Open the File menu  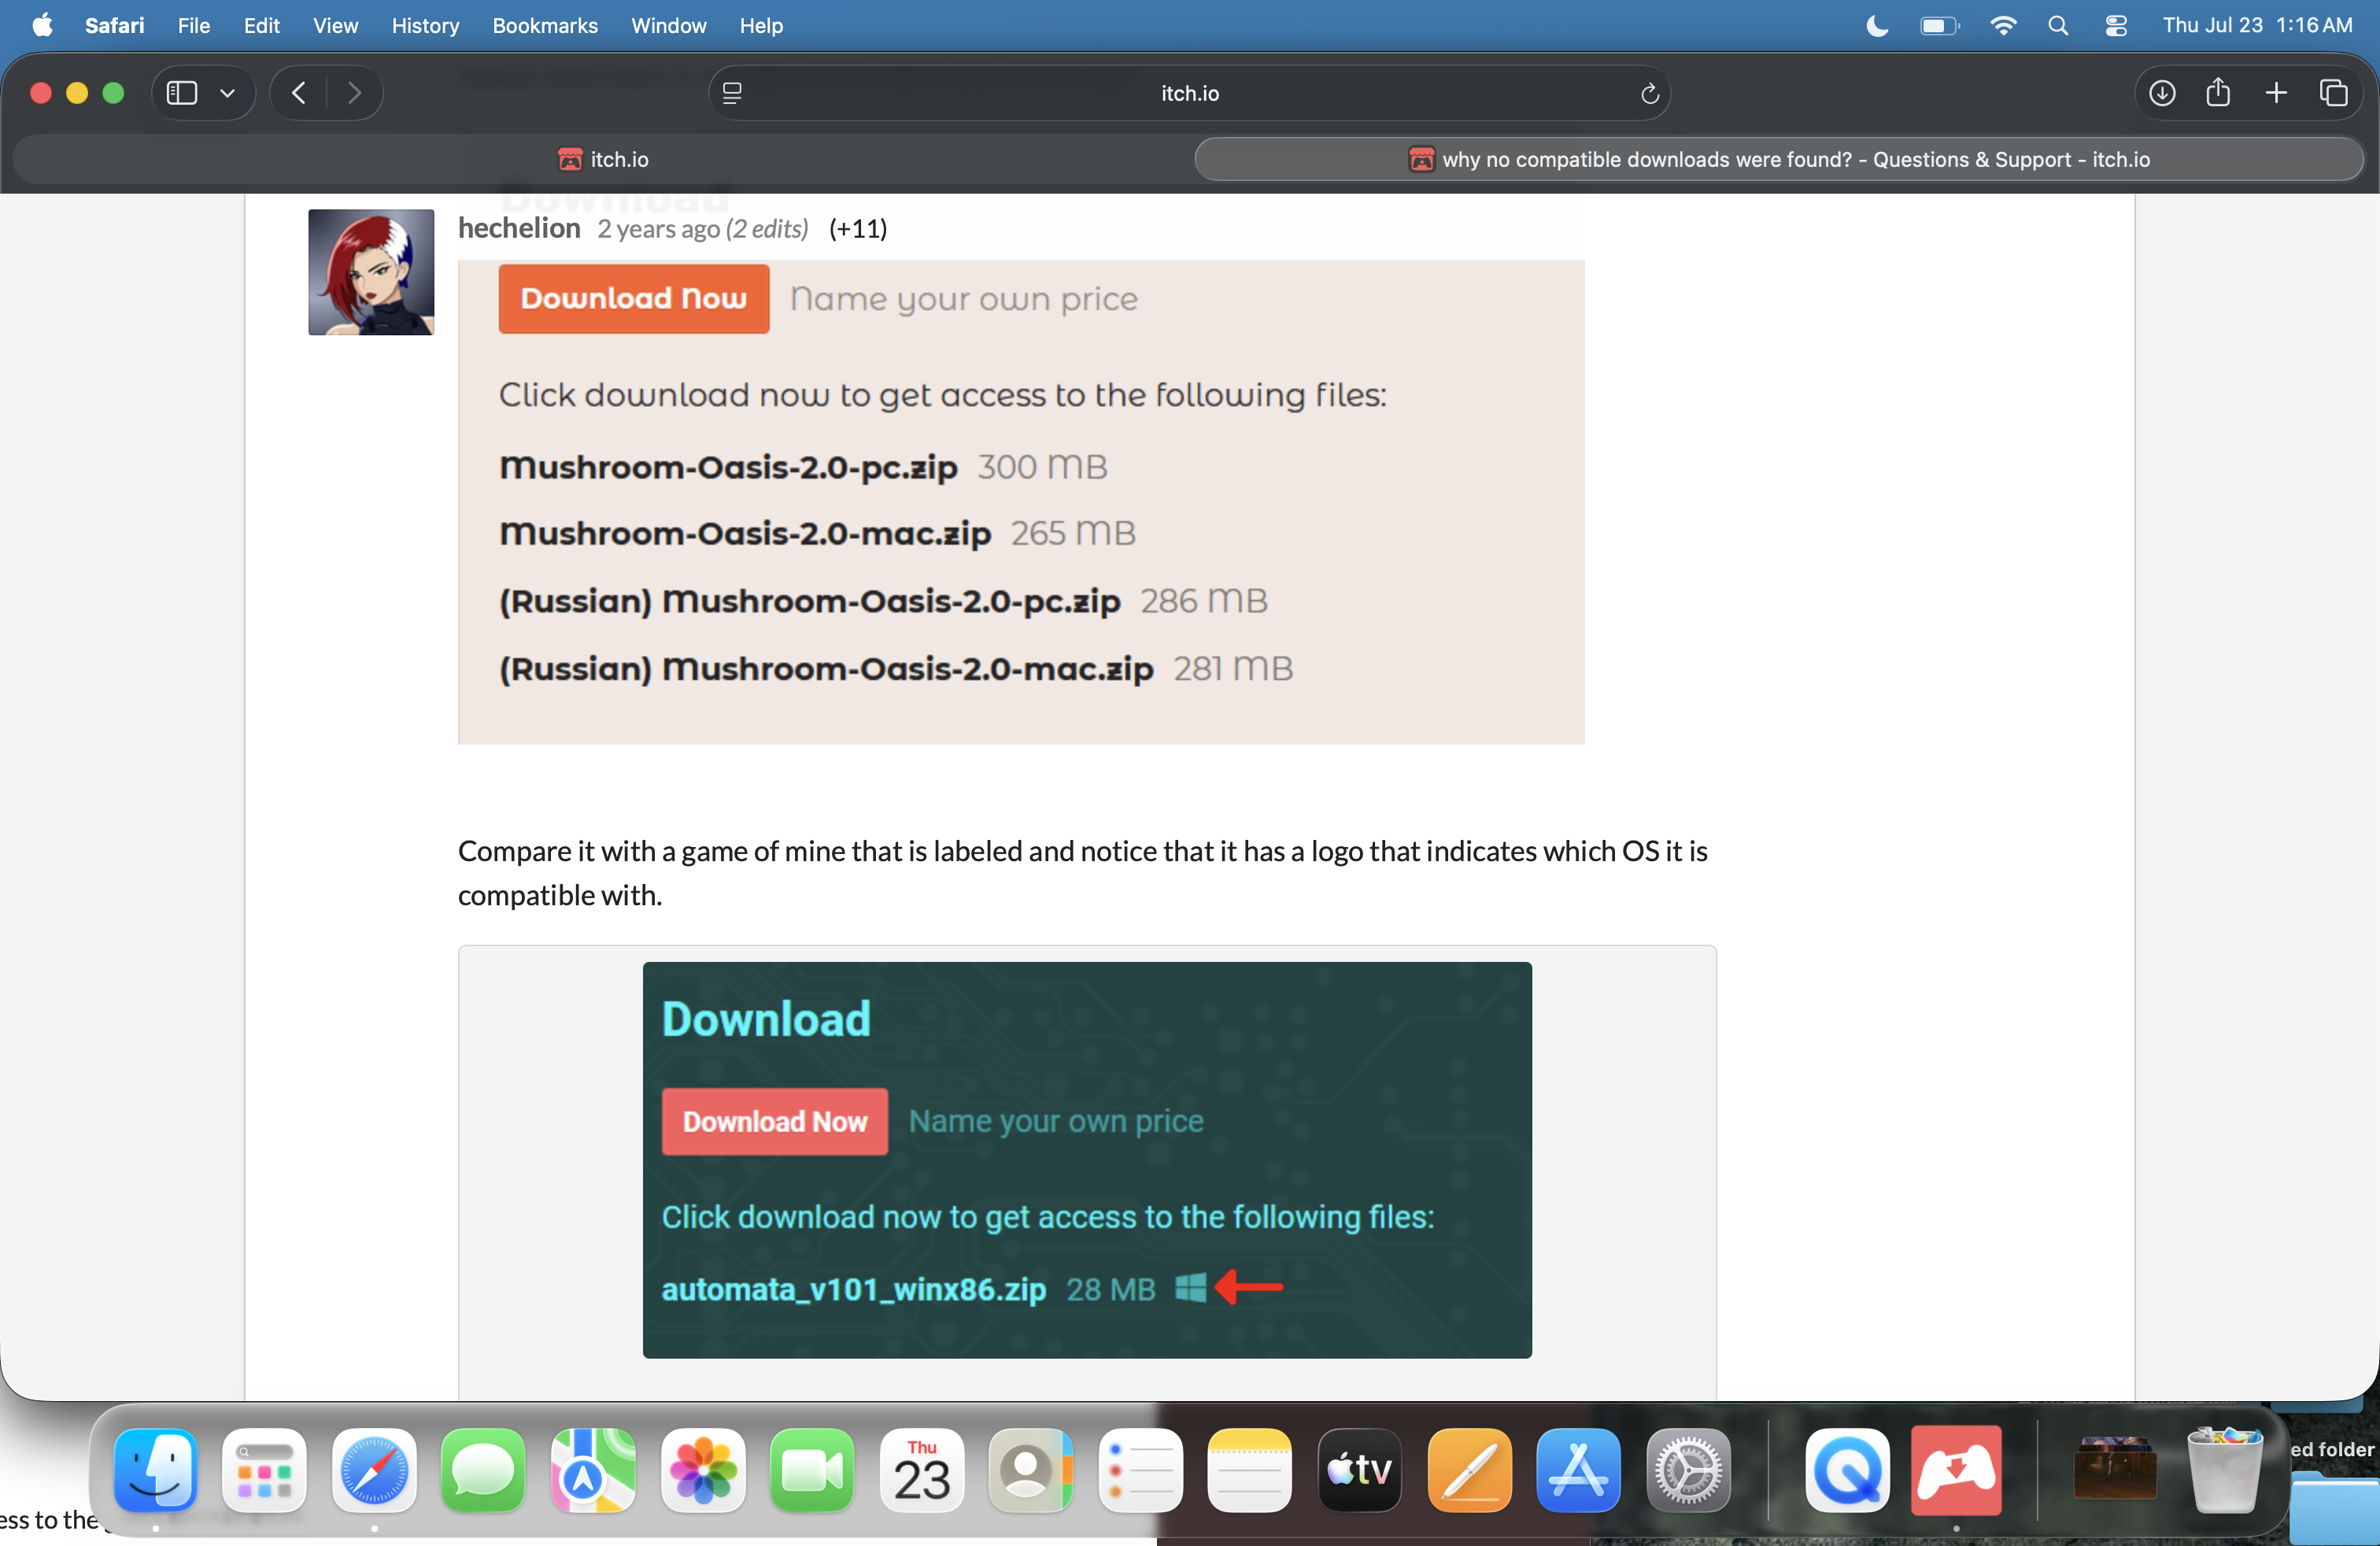pyautogui.click(x=194, y=25)
